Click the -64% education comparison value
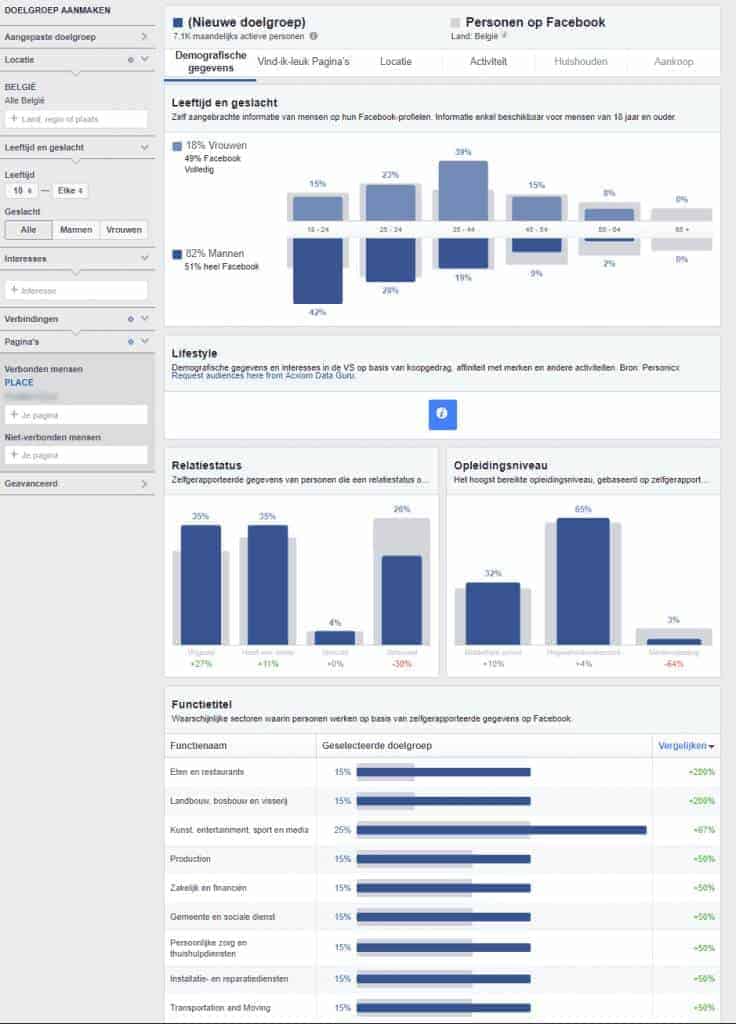 (x=674, y=664)
